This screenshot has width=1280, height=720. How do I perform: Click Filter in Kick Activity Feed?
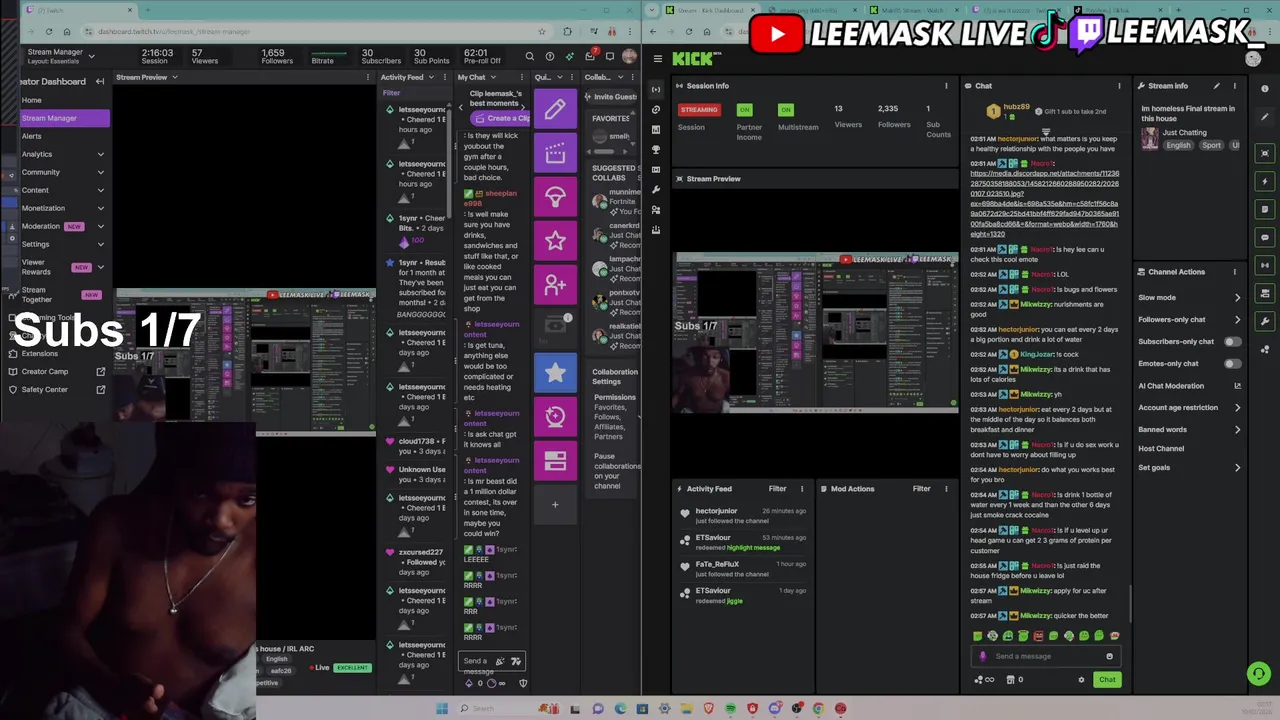click(777, 489)
